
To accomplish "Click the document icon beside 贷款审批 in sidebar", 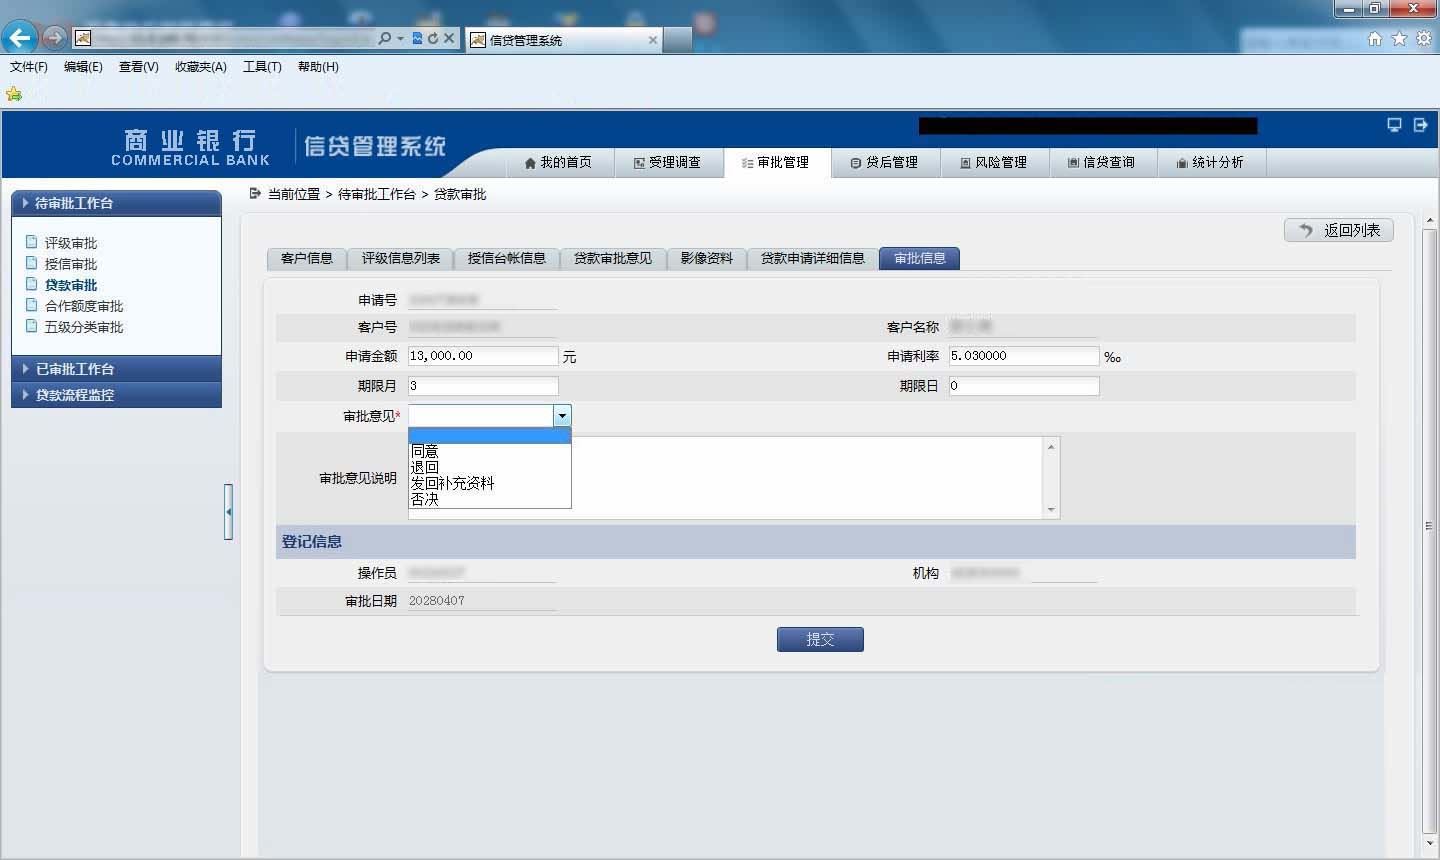I will (x=31, y=284).
